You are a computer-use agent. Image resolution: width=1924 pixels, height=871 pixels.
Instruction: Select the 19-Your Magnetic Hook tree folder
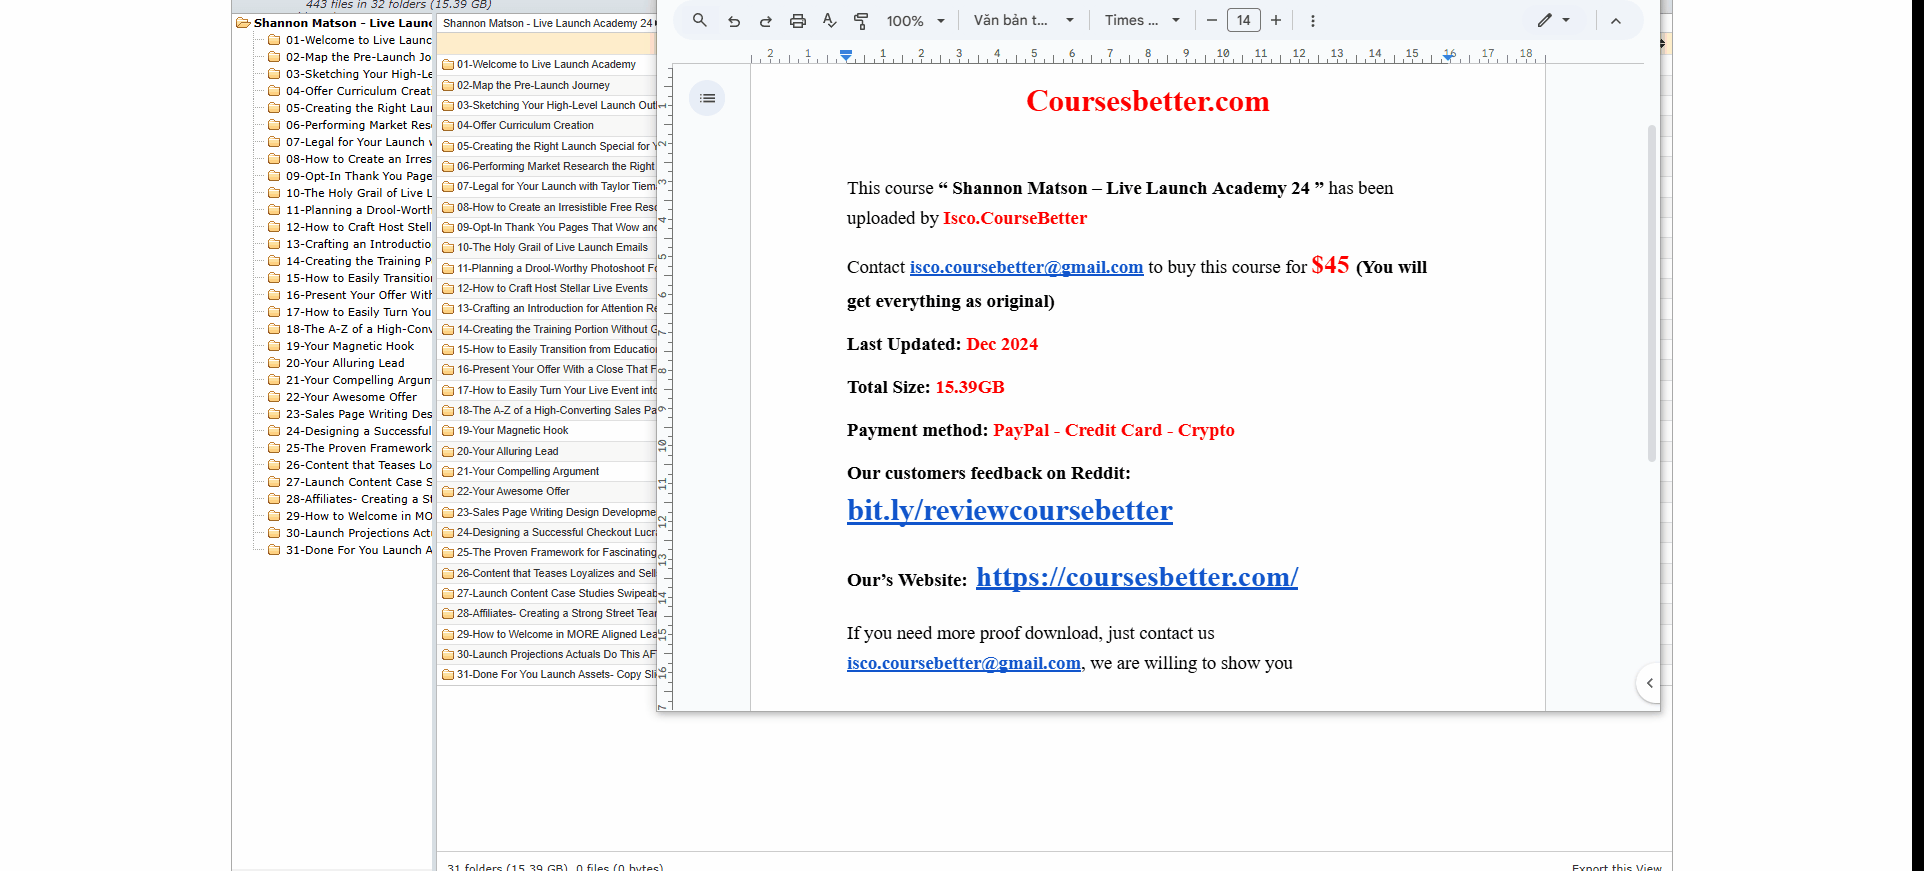tap(349, 346)
